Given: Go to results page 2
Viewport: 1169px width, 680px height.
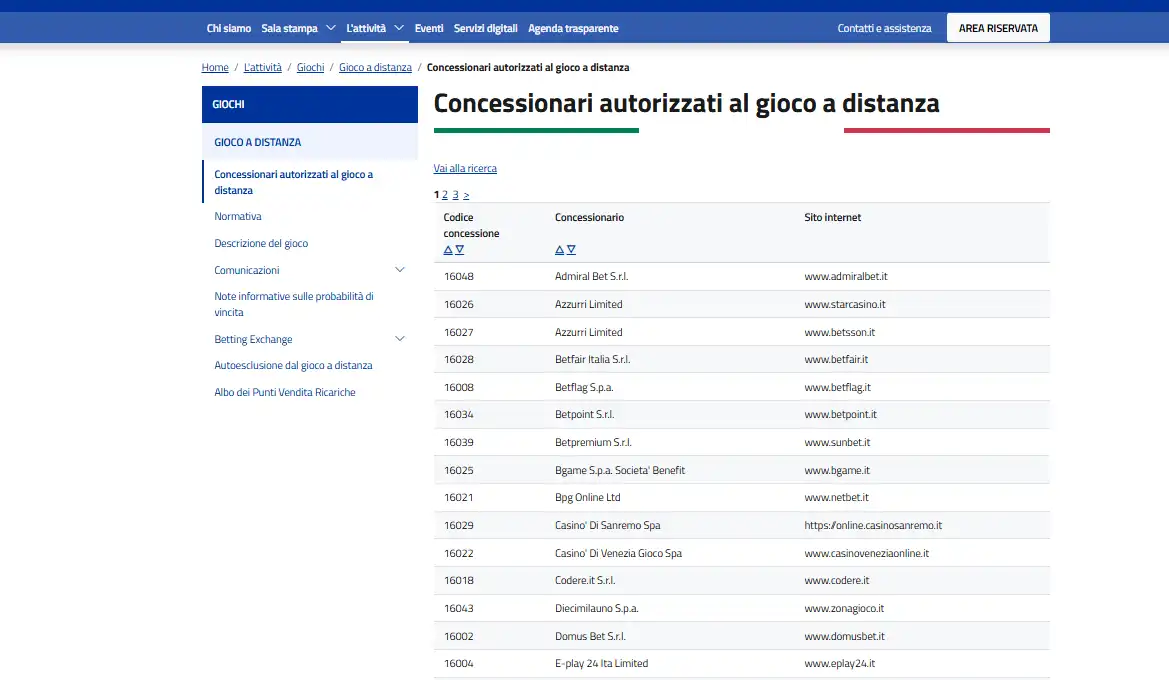Looking at the screenshot, I should click(x=445, y=195).
